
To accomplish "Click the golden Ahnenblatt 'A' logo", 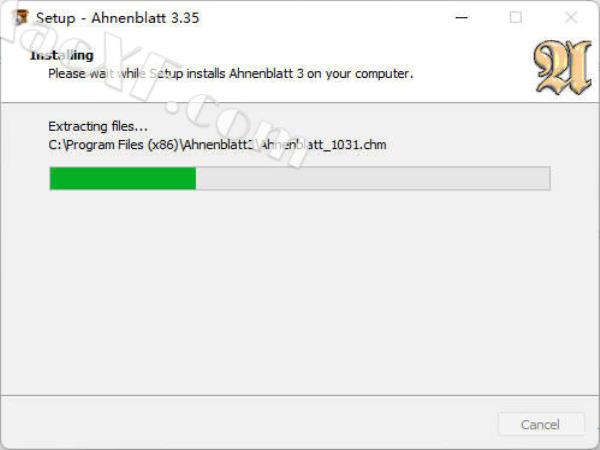I will pyautogui.click(x=562, y=67).
